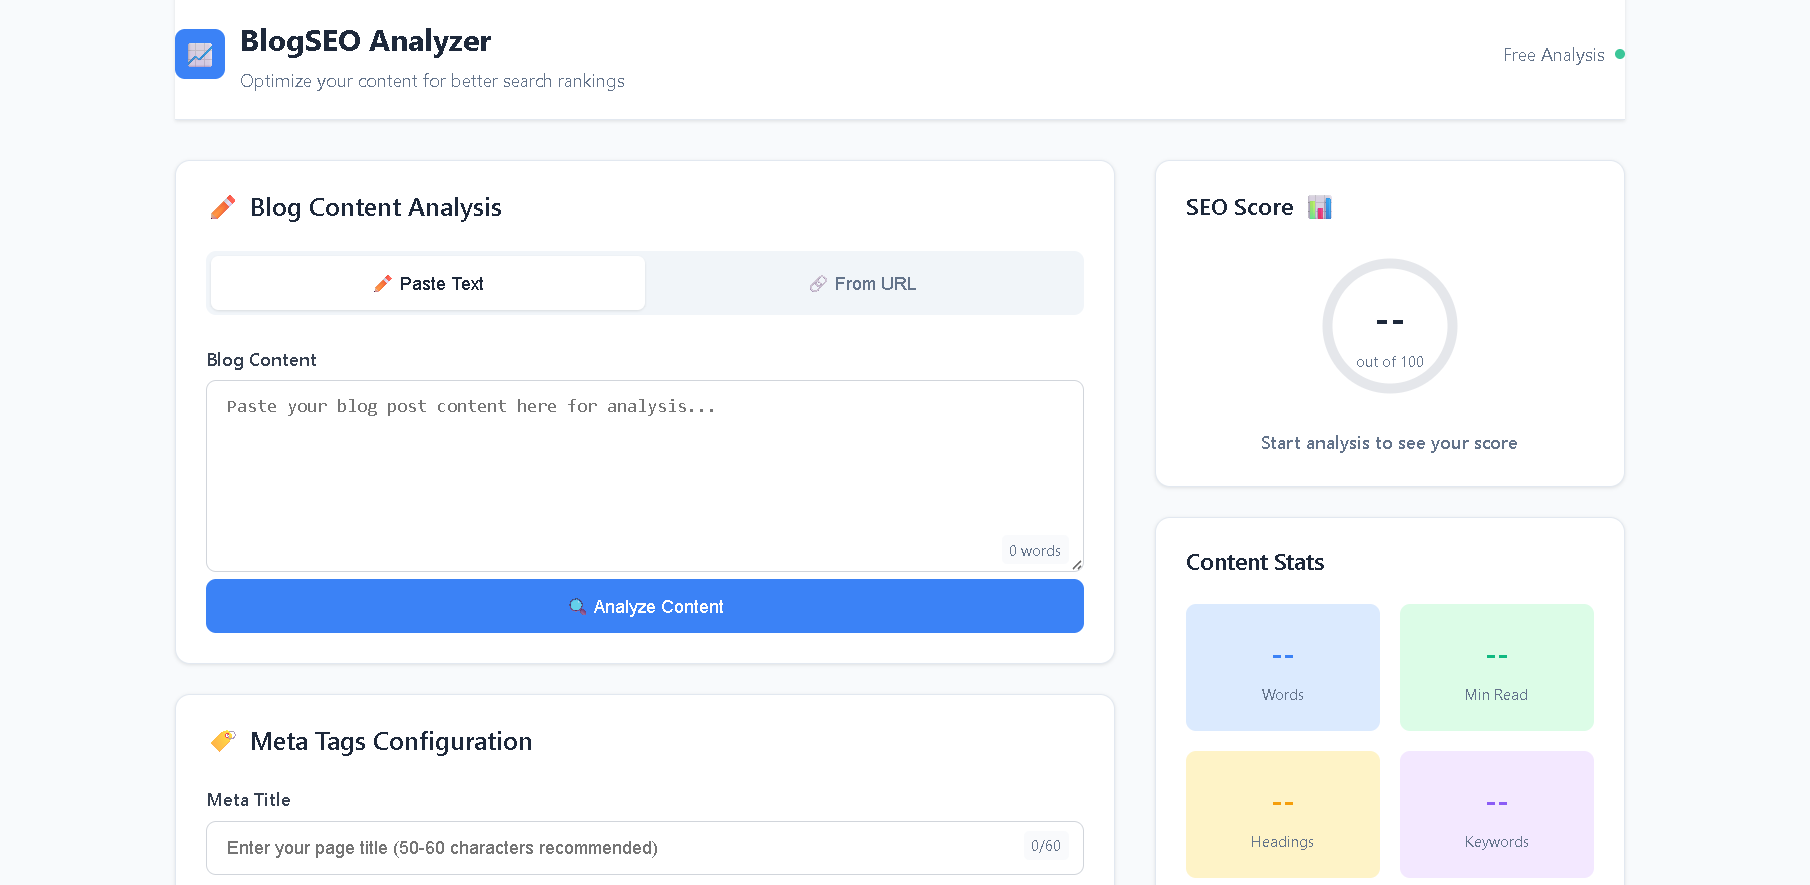Click the BlogSEO Analyzer chart logo icon
Screen dimensions: 1810x885
200,54
